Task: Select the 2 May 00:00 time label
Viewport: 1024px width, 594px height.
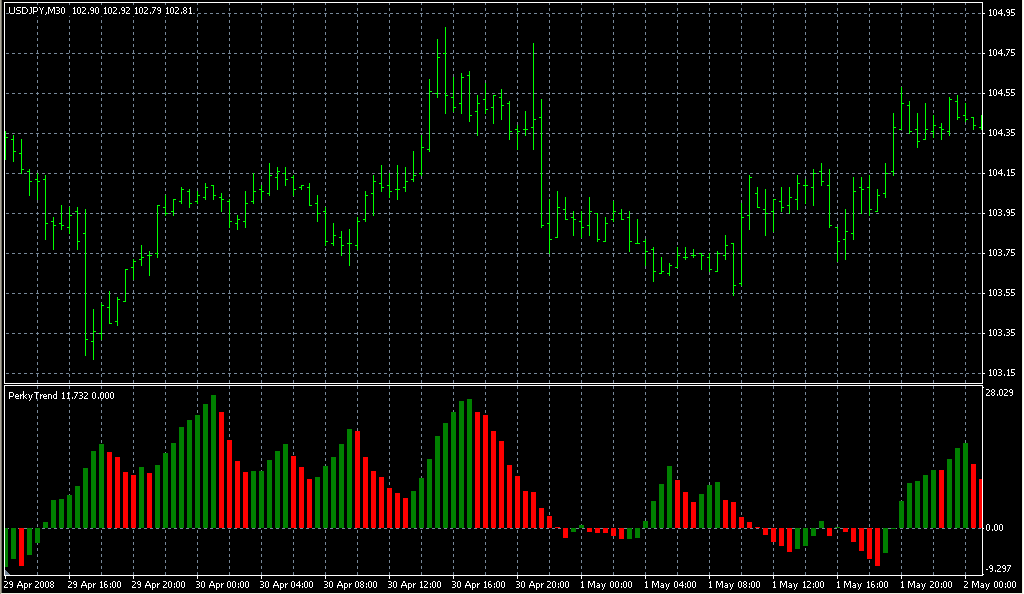Action: [x=990, y=584]
